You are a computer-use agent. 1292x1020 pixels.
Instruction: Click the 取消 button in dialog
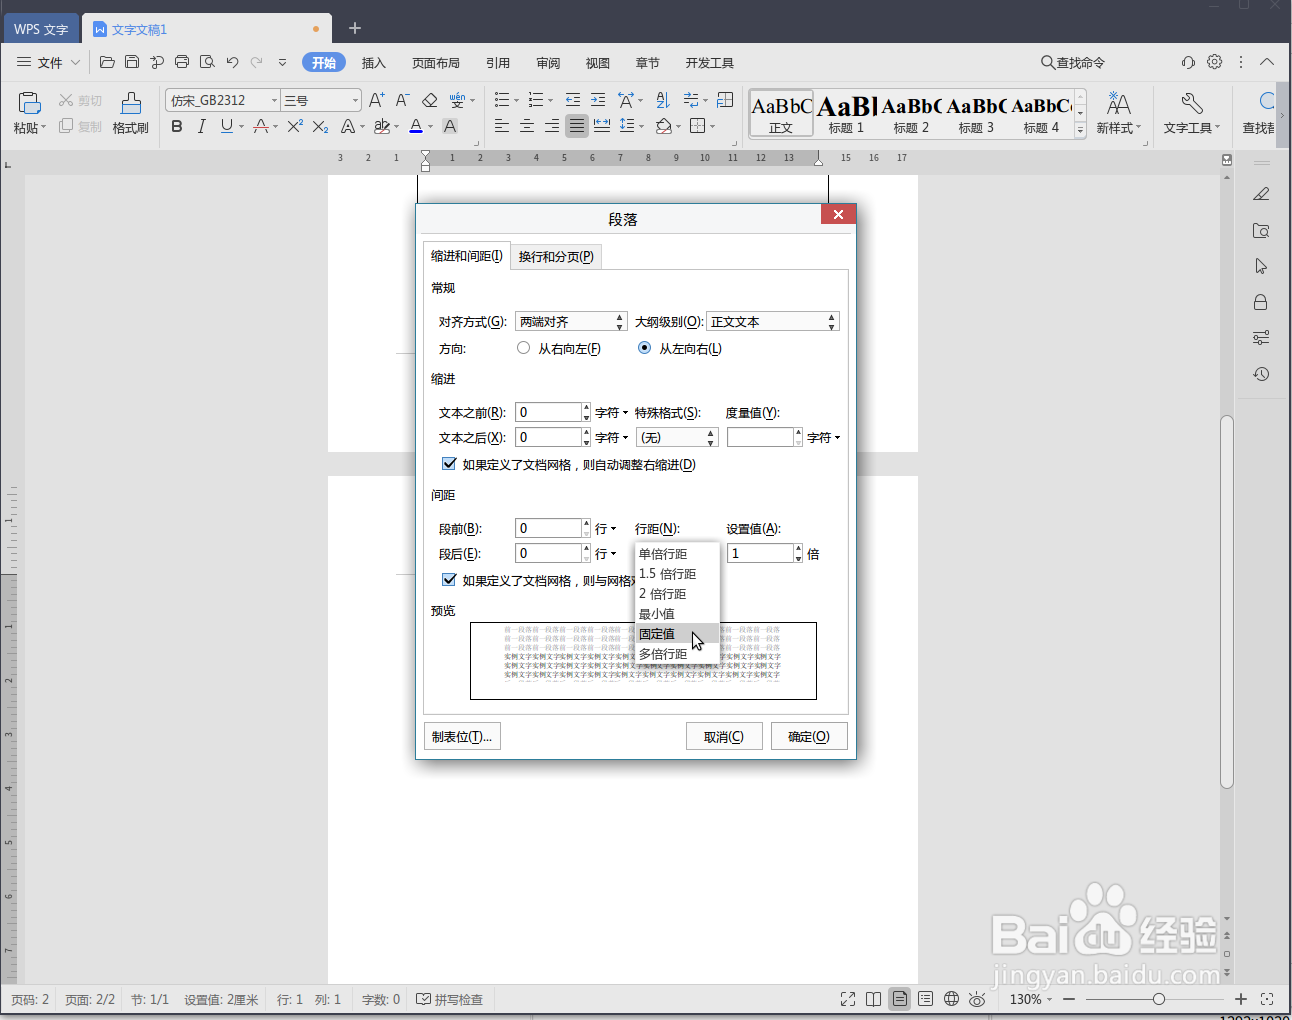point(724,736)
